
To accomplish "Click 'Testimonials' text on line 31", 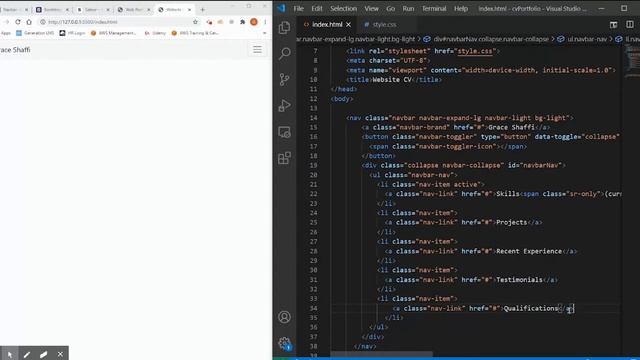I will (519, 280).
